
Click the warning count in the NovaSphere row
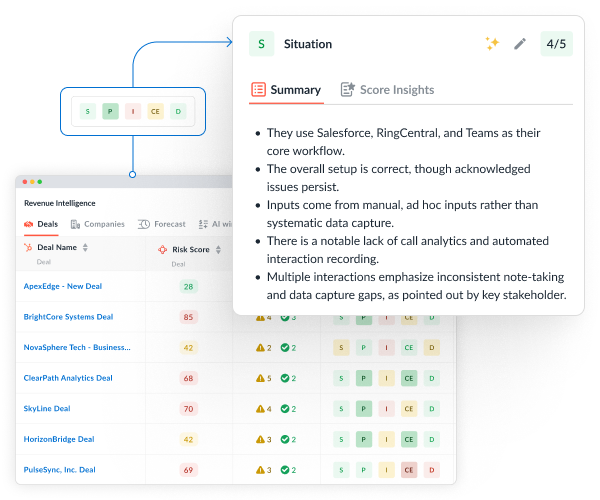pos(264,348)
